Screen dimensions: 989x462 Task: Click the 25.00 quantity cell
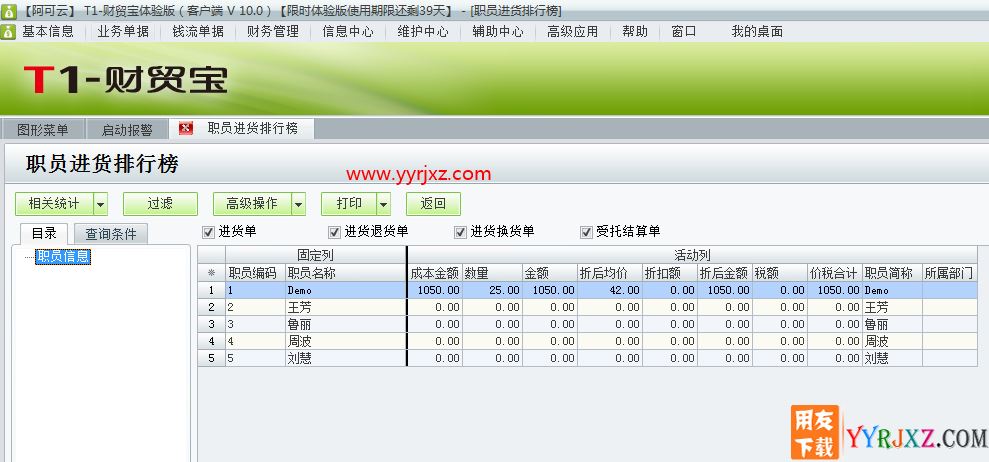coord(492,290)
